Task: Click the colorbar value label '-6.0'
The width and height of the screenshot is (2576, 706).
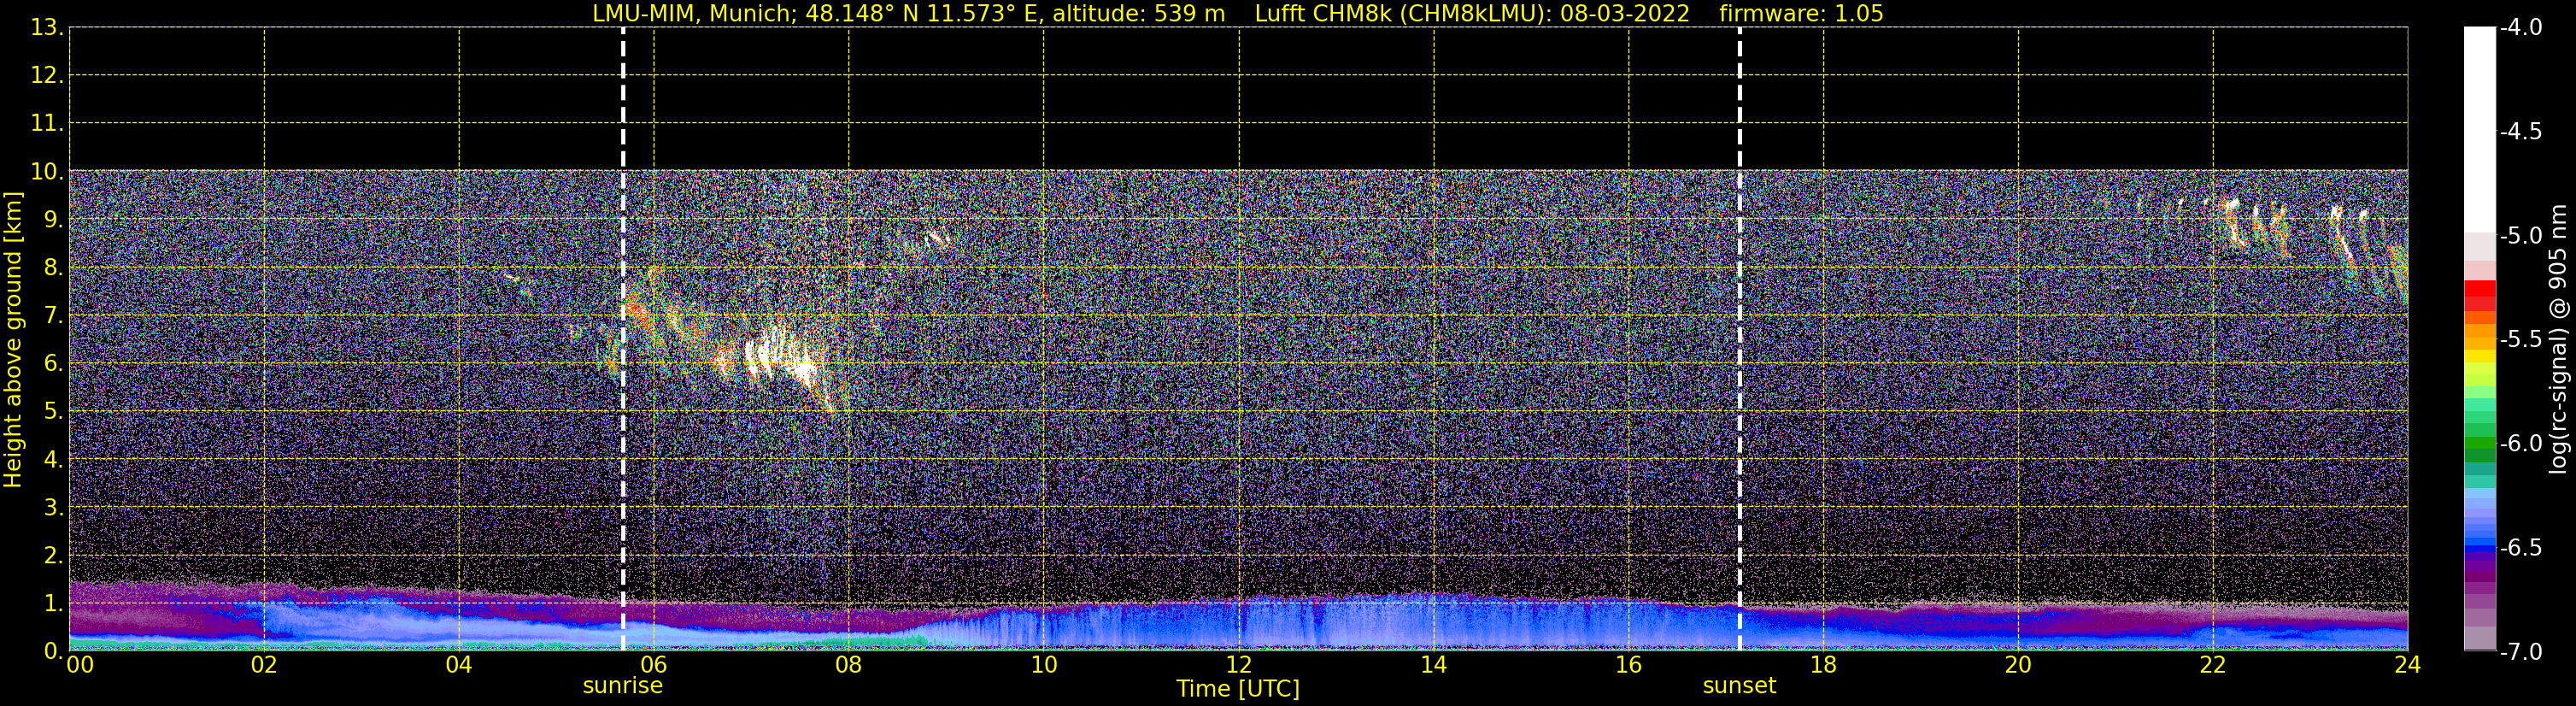Action: pos(2521,444)
